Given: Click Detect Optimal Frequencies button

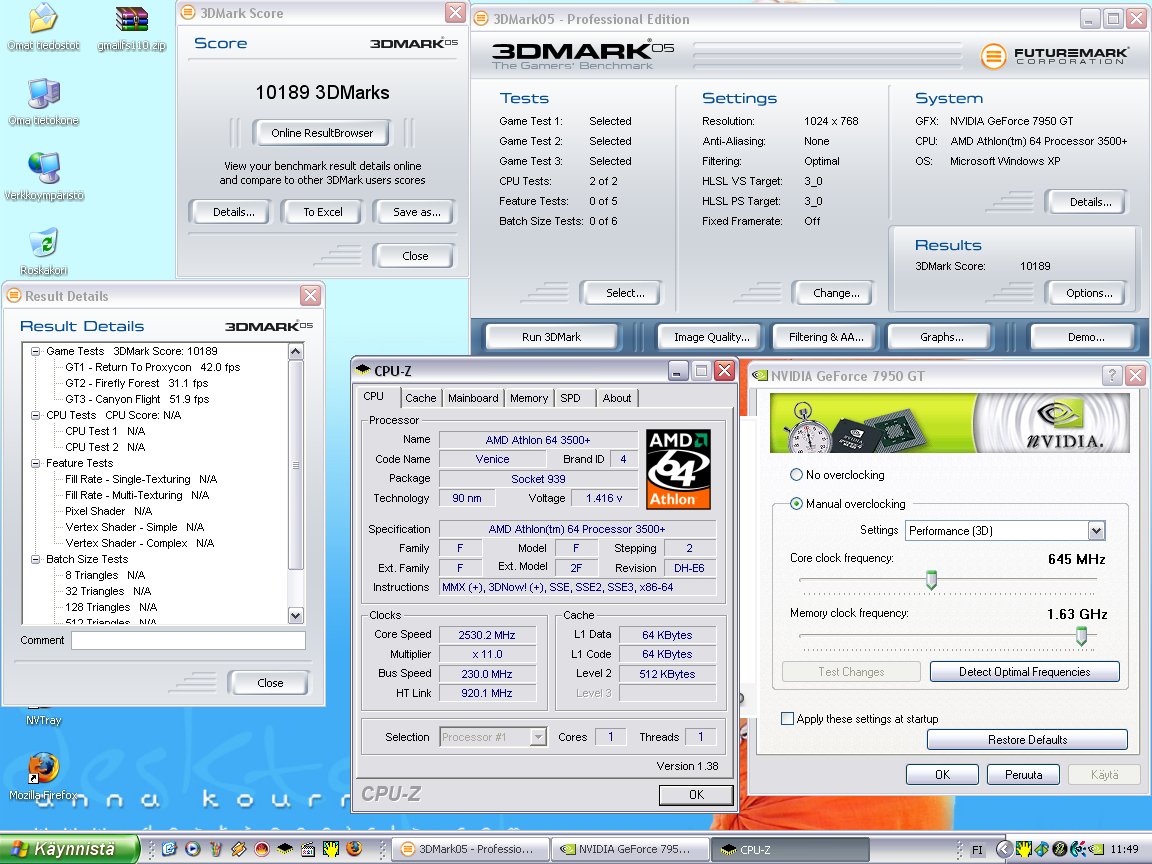Looking at the screenshot, I should pyautogui.click(x=1024, y=672).
